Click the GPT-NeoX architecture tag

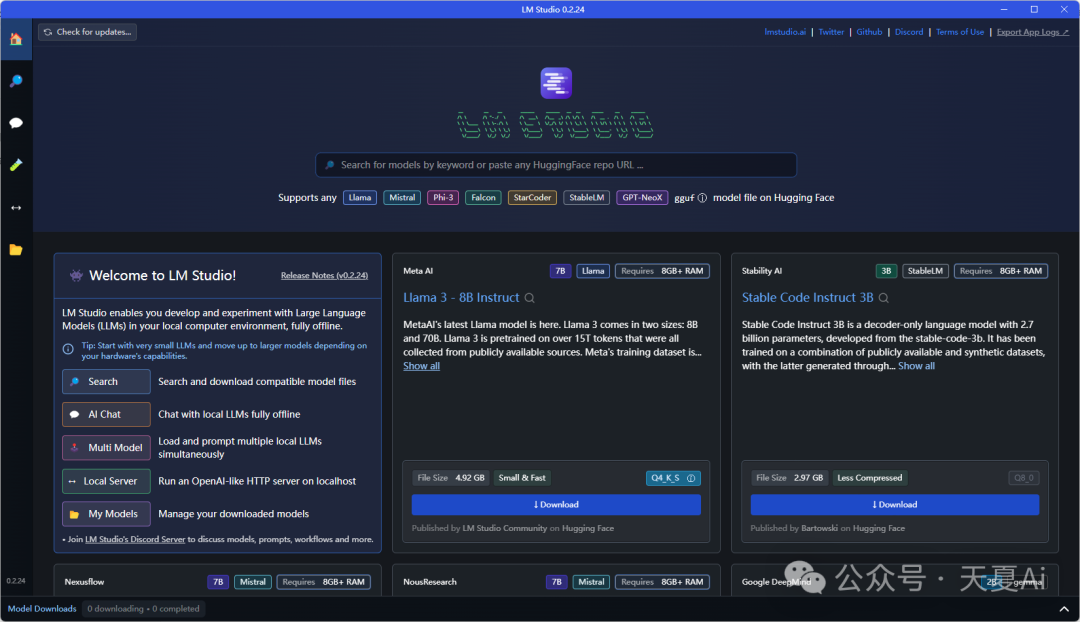[642, 198]
